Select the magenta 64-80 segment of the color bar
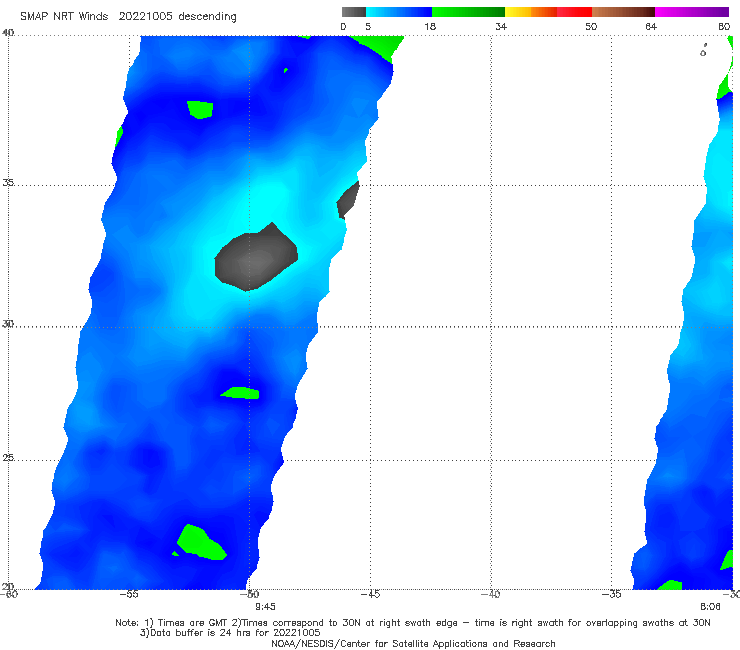This screenshot has width=740, height=650. (692, 12)
